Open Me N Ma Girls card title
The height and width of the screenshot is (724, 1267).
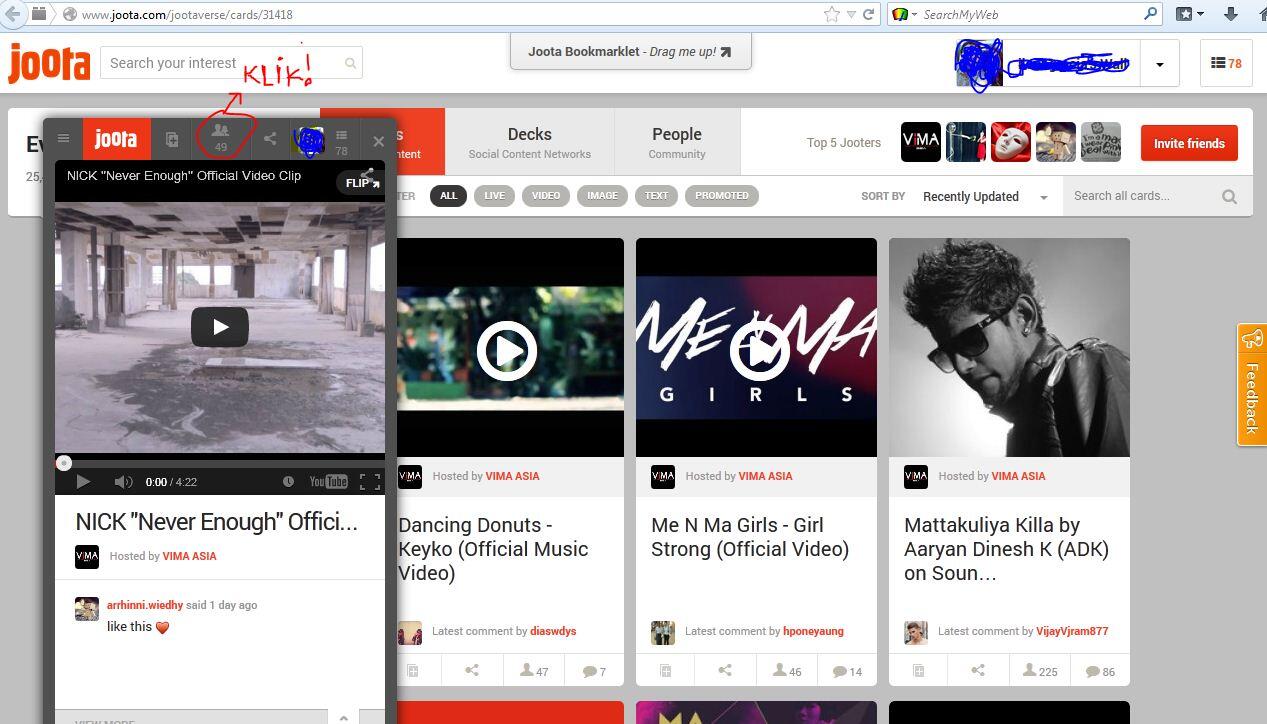(x=750, y=537)
